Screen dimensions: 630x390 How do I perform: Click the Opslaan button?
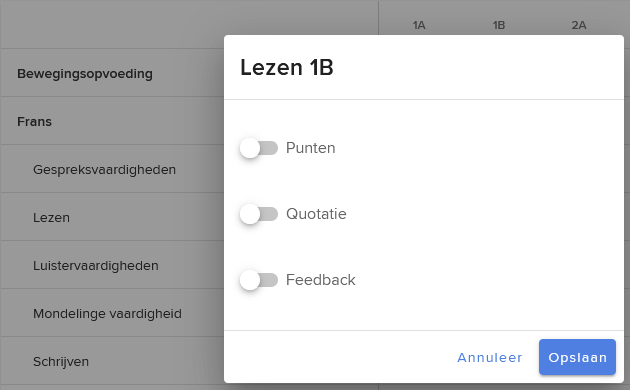pos(577,357)
